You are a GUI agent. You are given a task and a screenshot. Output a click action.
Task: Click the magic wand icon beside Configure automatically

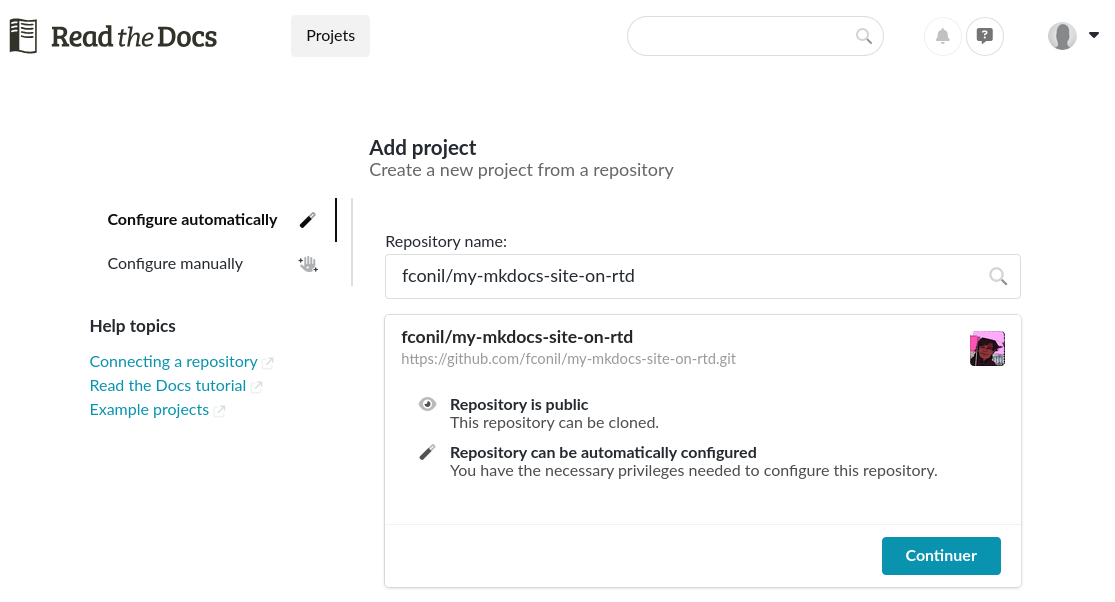pyautogui.click(x=308, y=220)
